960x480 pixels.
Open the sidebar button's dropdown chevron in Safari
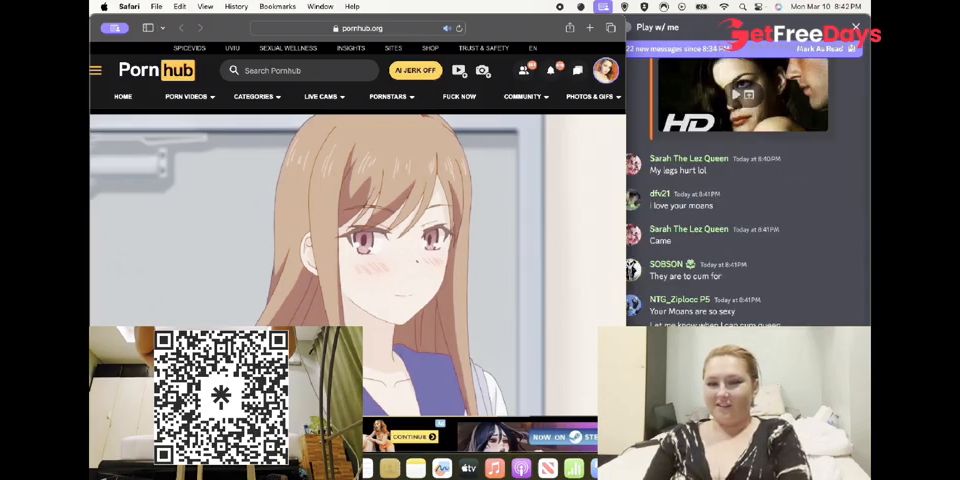tap(163, 28)
